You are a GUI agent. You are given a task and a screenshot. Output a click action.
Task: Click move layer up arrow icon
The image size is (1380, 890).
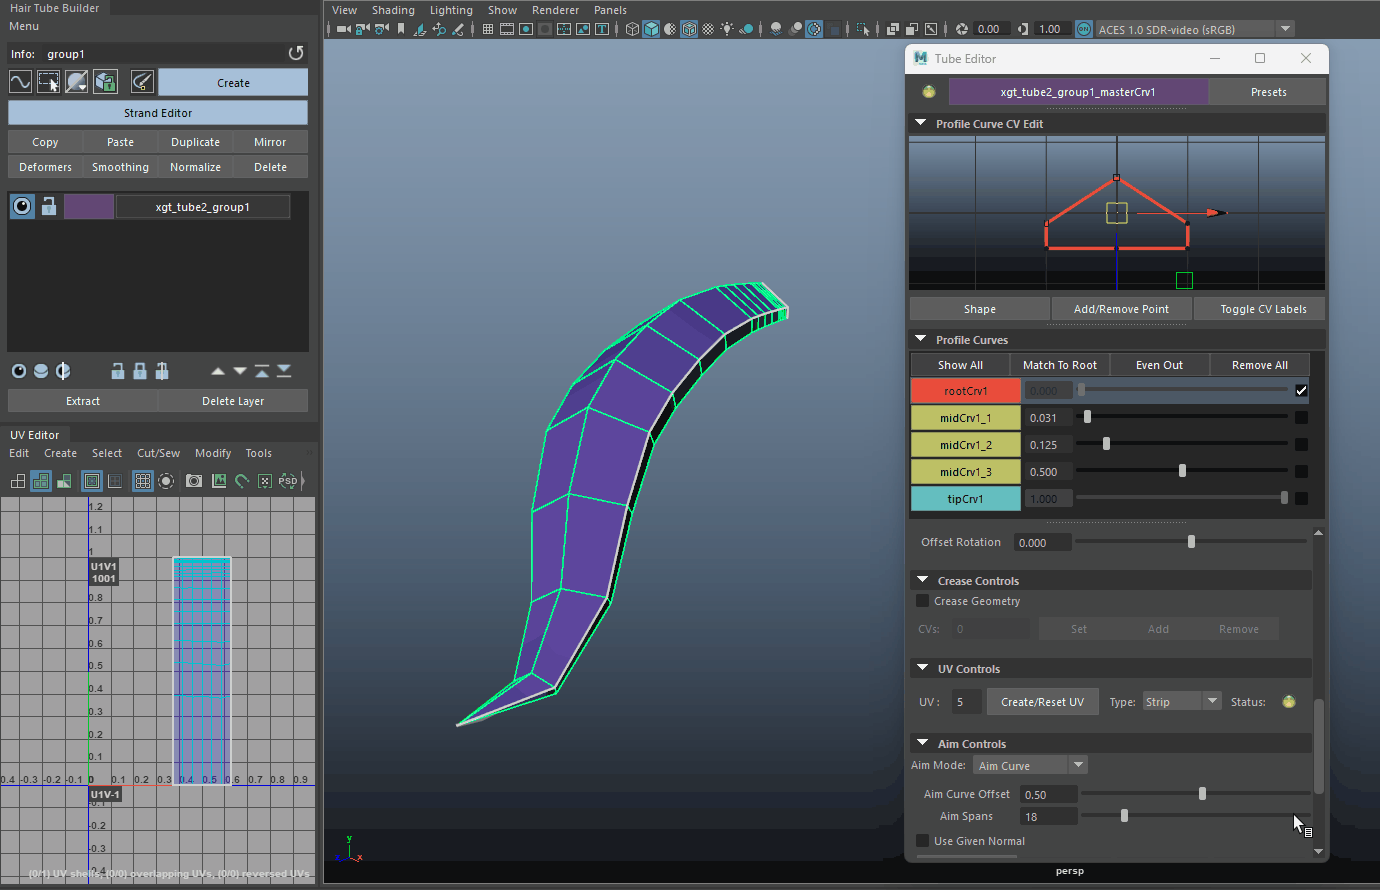218,371
